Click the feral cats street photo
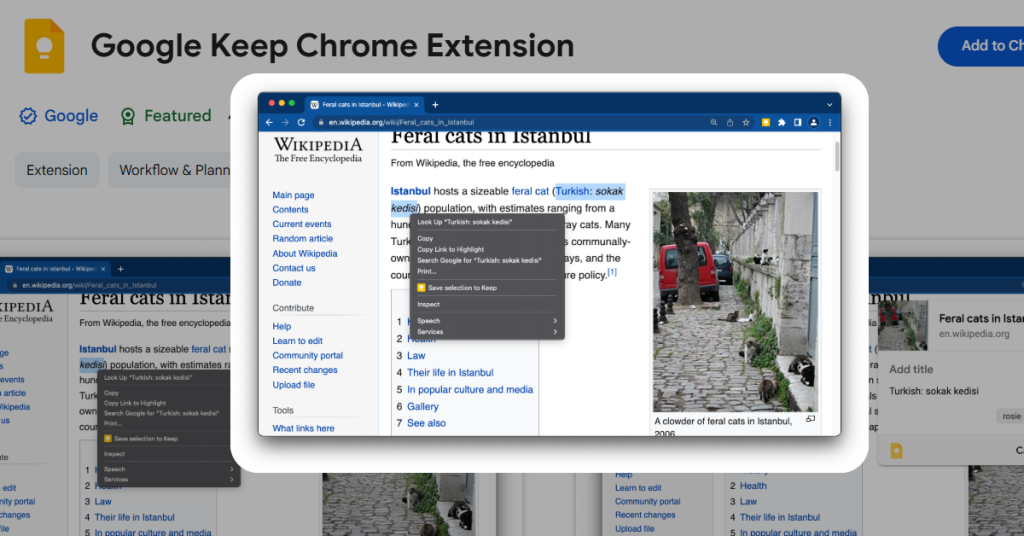The image size is (1024, 536). click(x=735, y=300)
